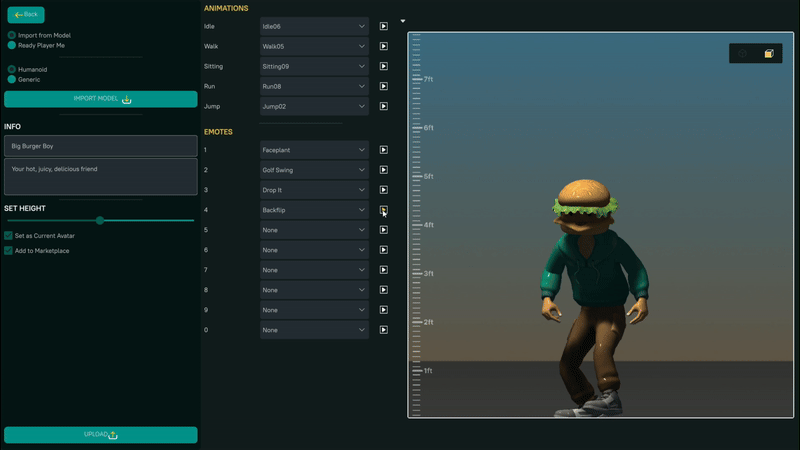Image resolution: width=800 pixels, height=450 pixels.
Task: Play the Jump animation preview
Action: tap(383, 106)
